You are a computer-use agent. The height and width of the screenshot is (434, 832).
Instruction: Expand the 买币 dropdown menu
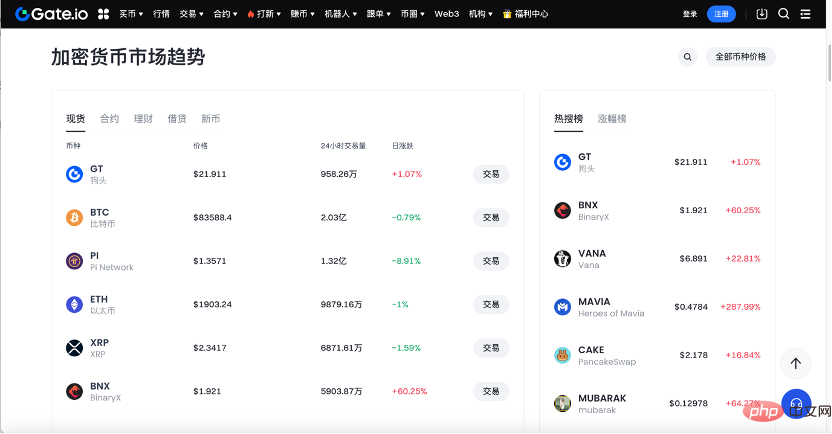pyautogui.click(x=130, y=14)
